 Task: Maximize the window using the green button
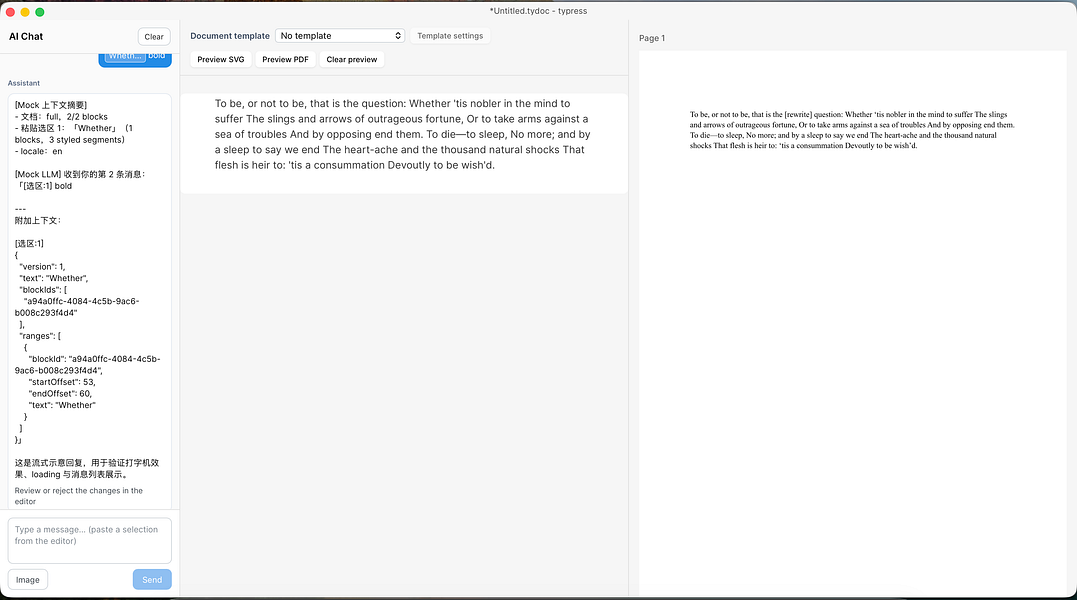point(40,12)
